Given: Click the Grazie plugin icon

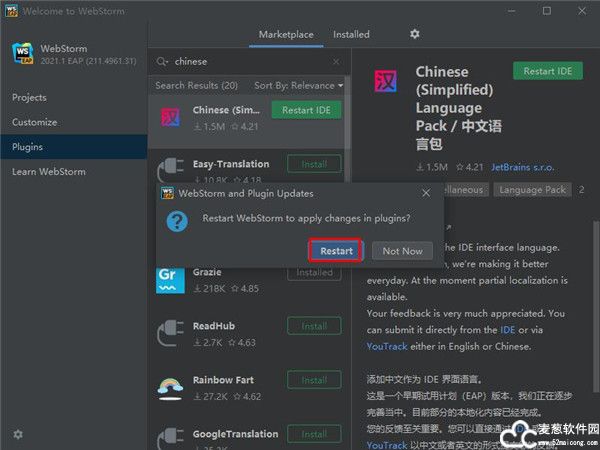Looking at the screenshot, I should click(170, 280).
